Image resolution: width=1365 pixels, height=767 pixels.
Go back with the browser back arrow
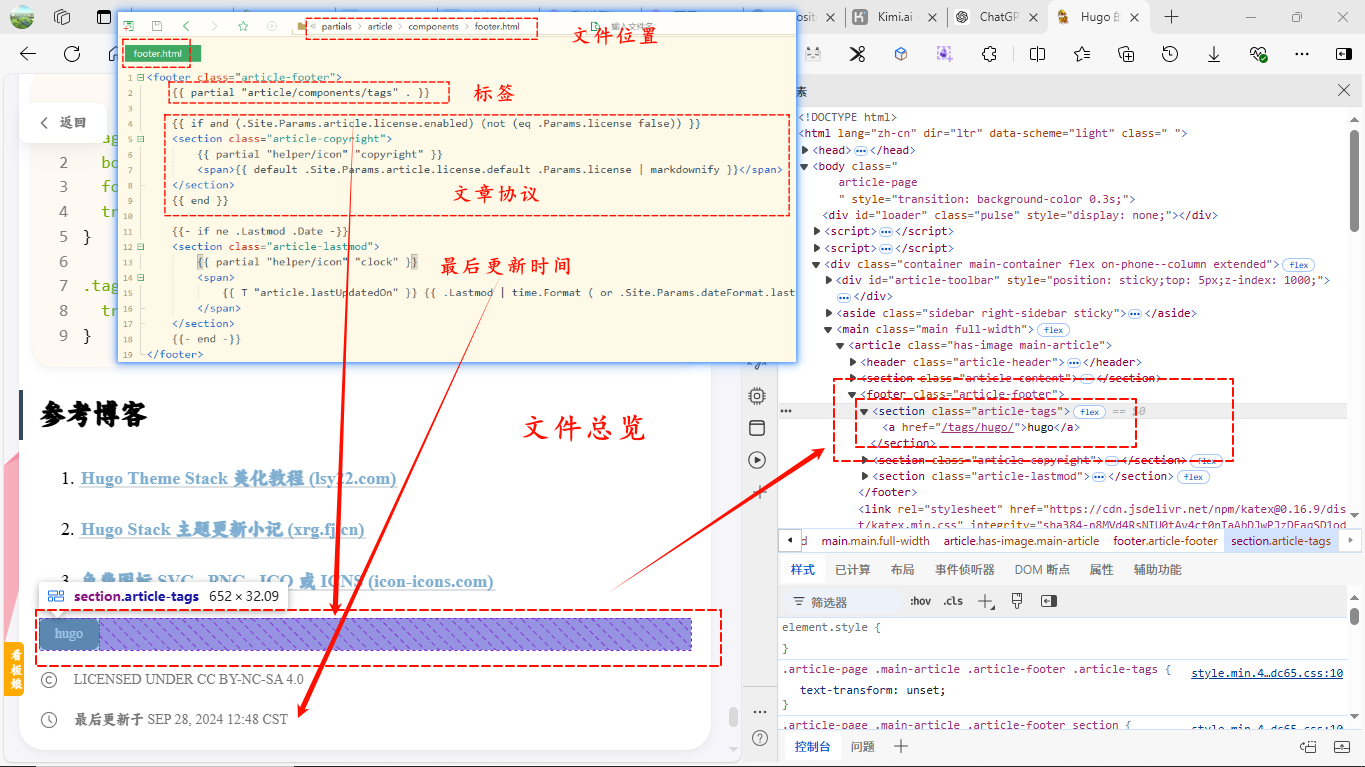[28, 54]
